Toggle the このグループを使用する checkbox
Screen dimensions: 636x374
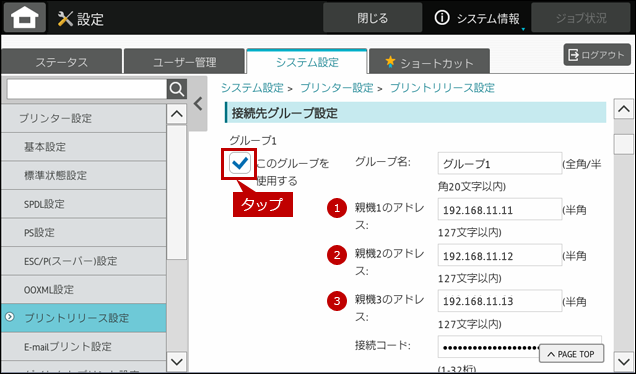(x=239, y=164)
